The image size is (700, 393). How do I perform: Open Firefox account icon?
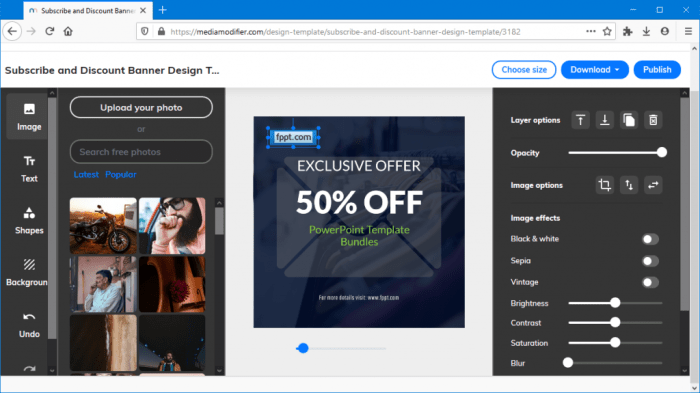coord(665,31)
